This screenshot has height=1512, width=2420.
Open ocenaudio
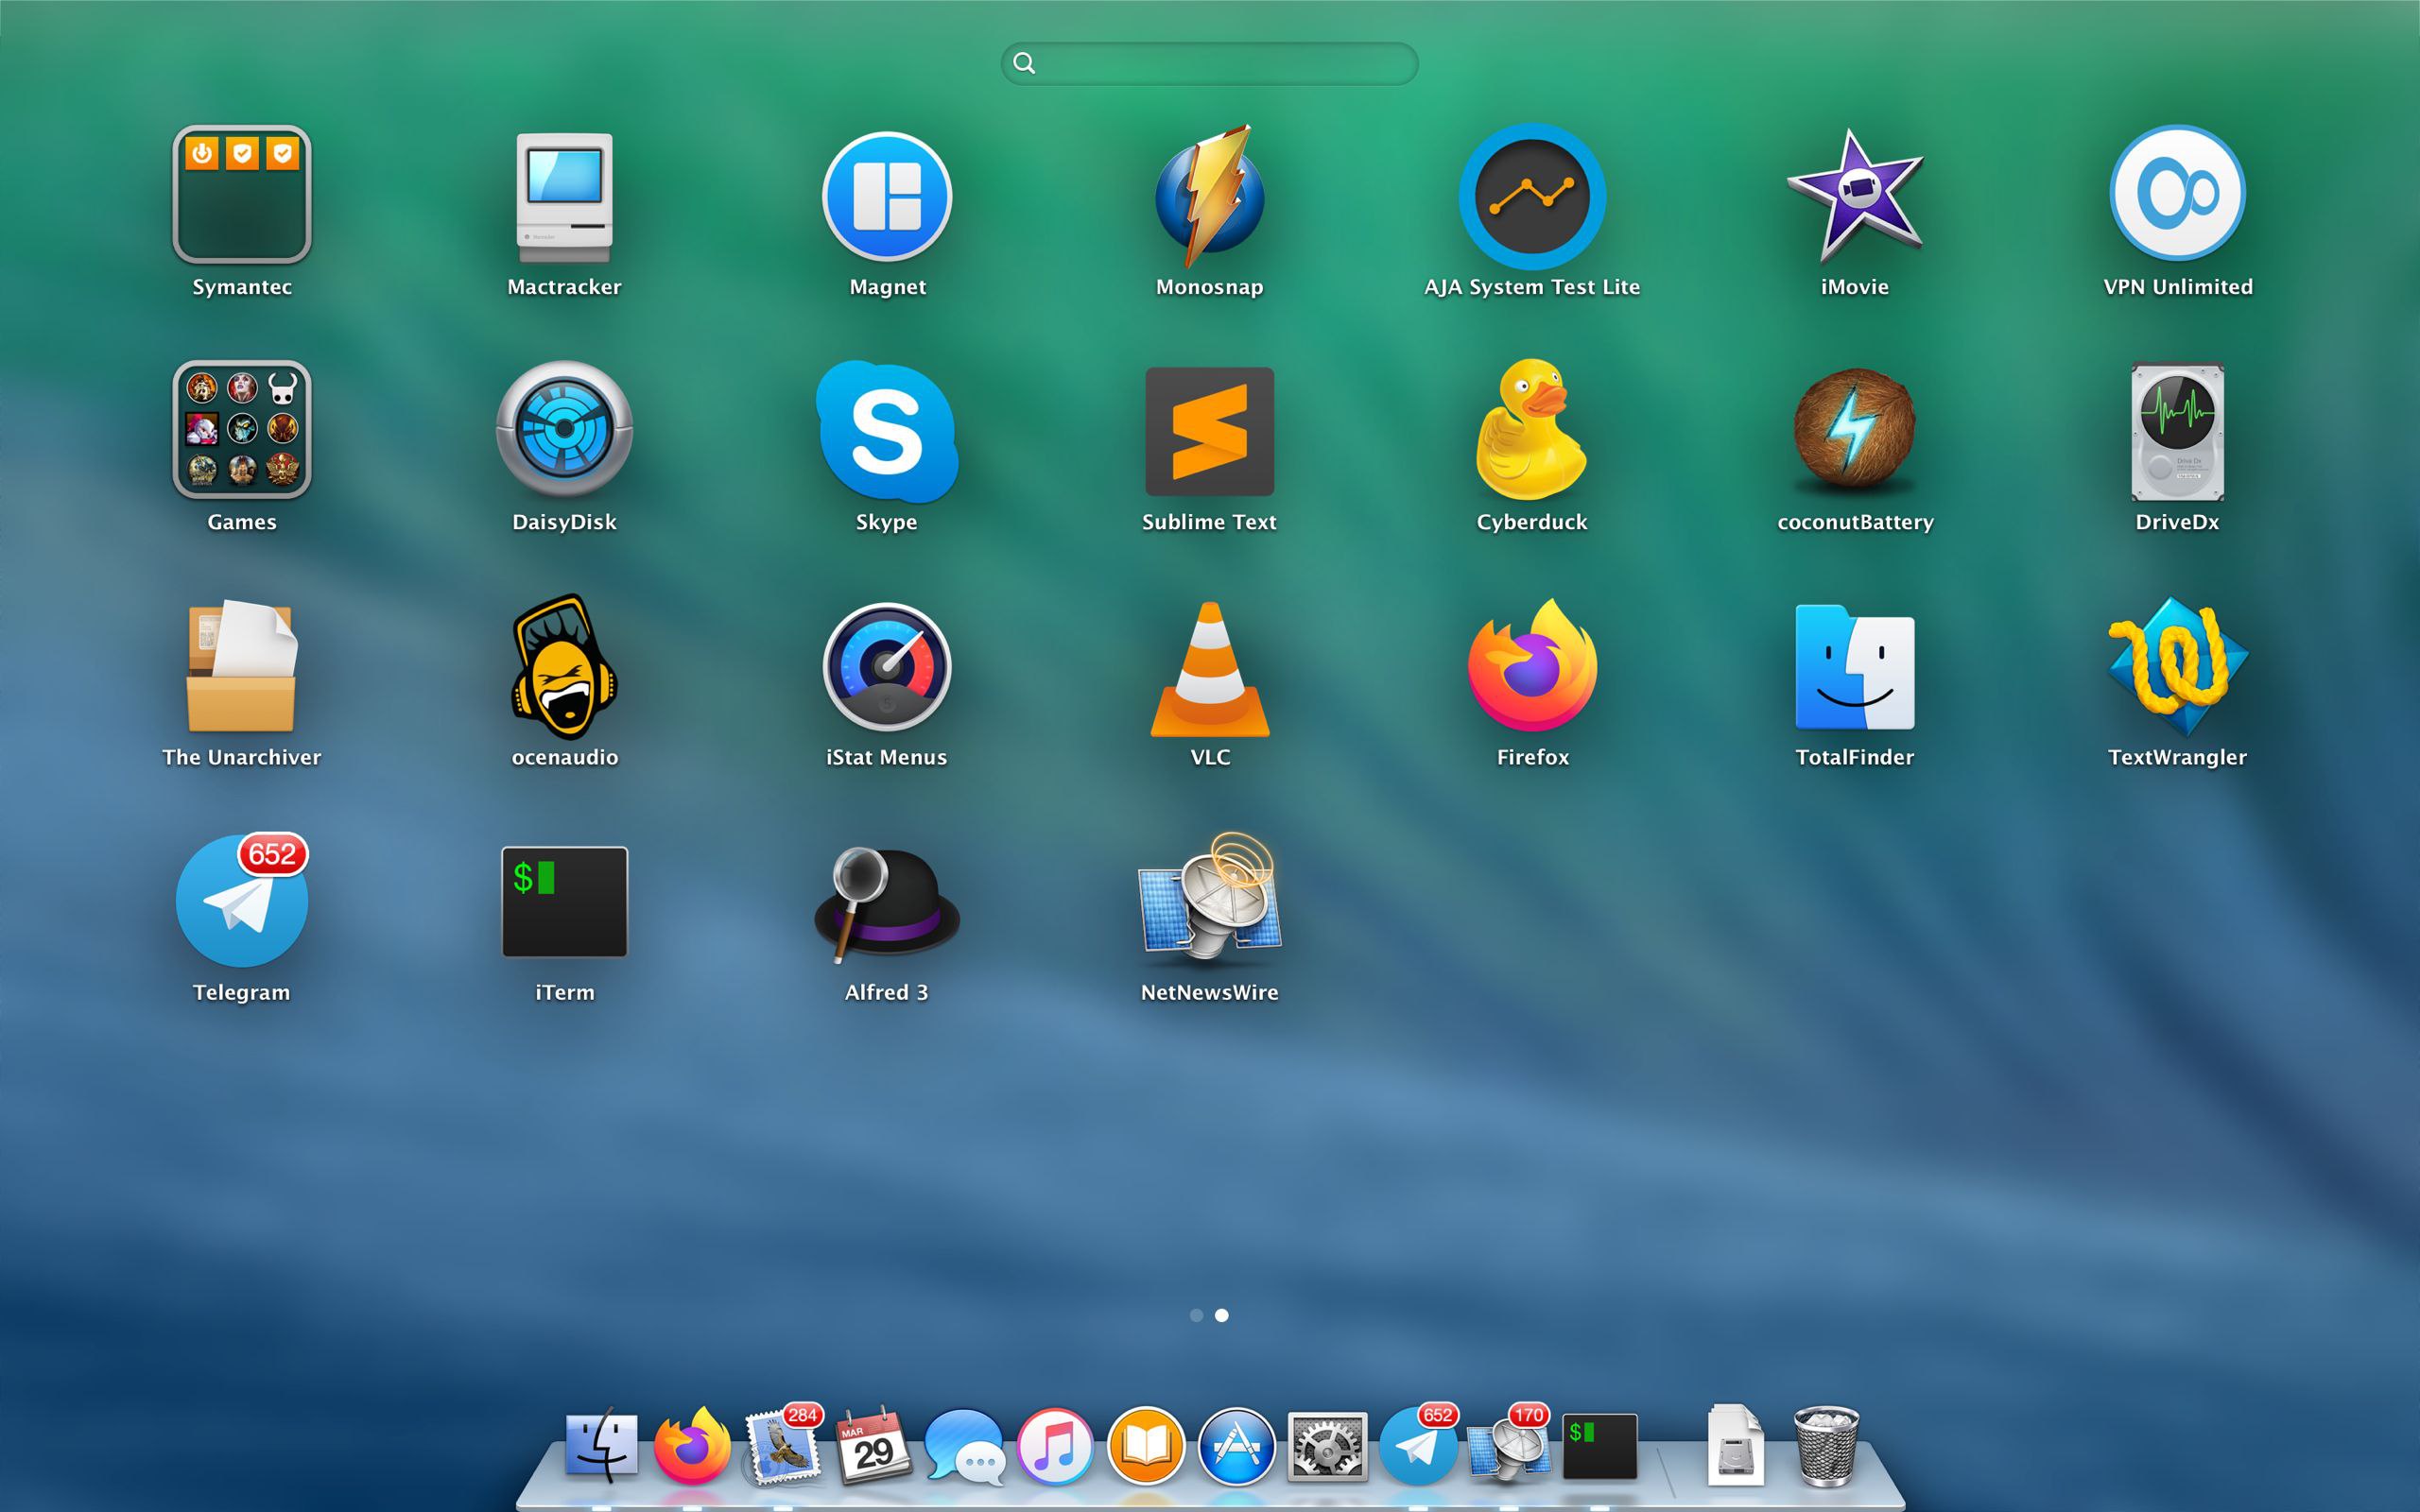[x=564, y=666]
